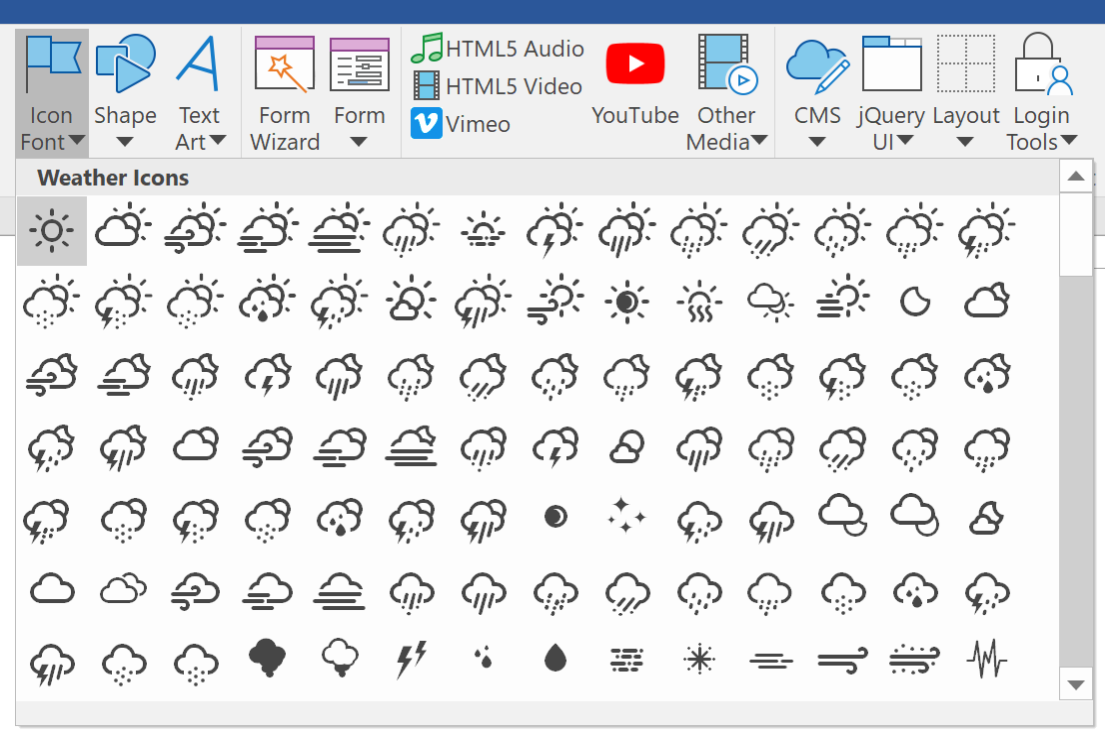The image size is (1106, 736).
Task: Select the hot sun with heat waves icon
Action: [x=699, y=302]
